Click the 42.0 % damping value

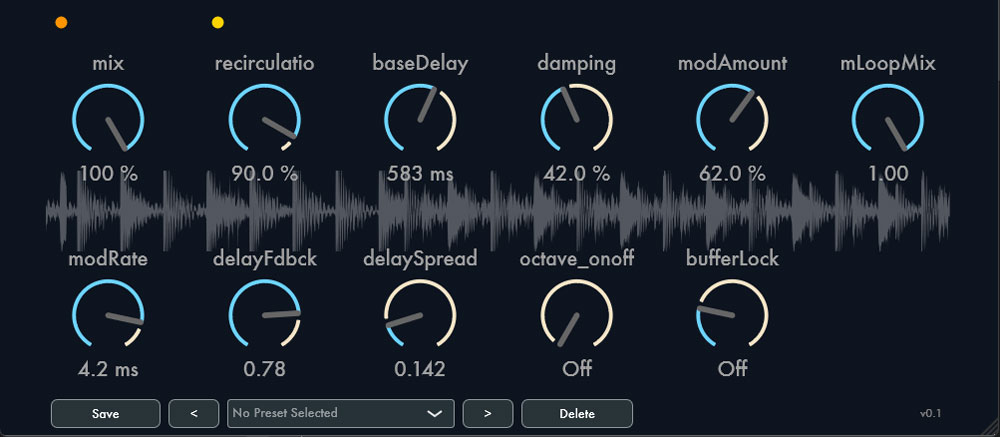point(577,174)
